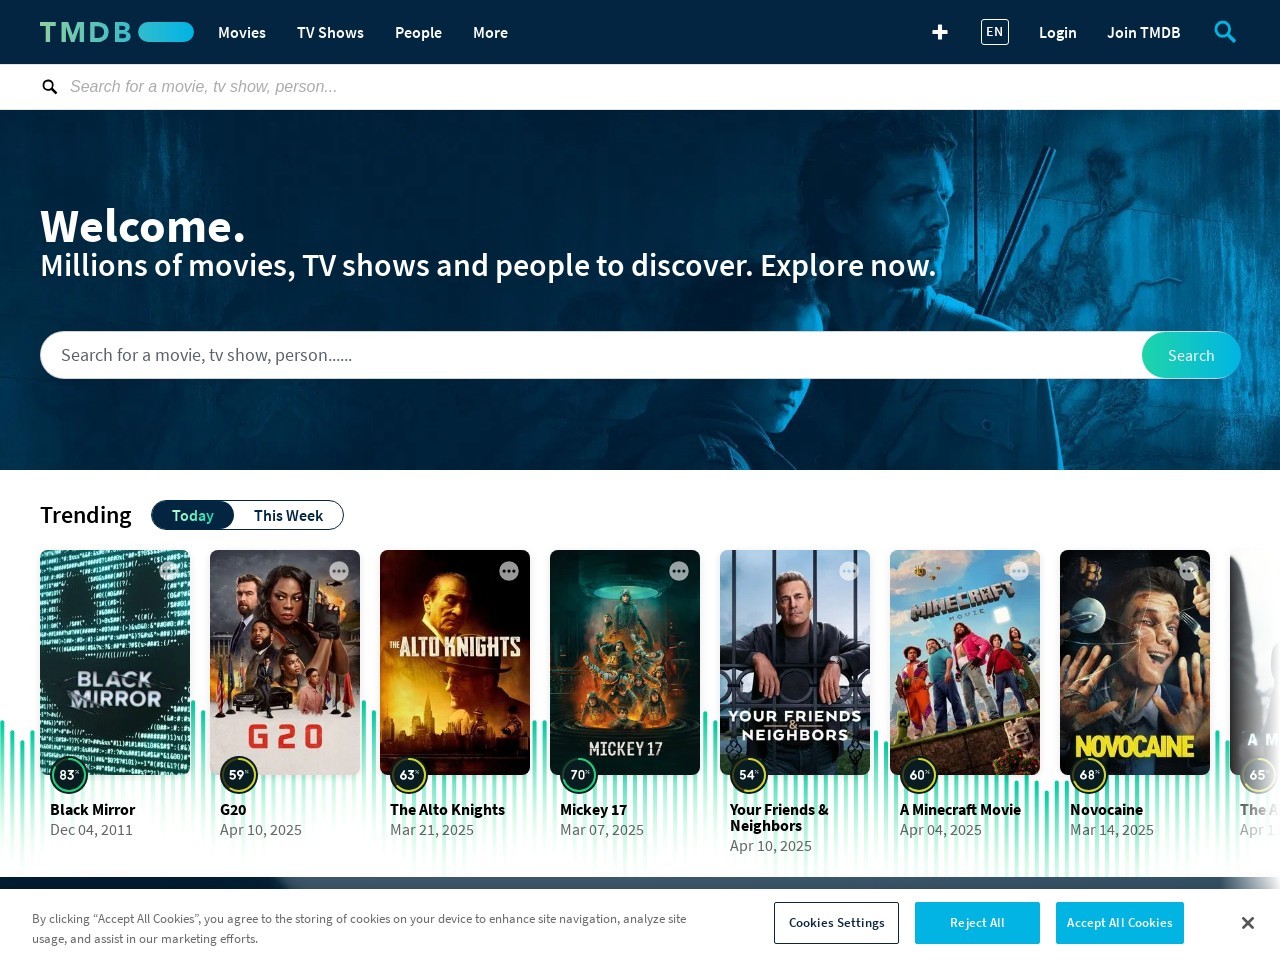Click Accept All Cookies button
The width and height of the screenshot is (1280, 960).
click(1120, 923)
